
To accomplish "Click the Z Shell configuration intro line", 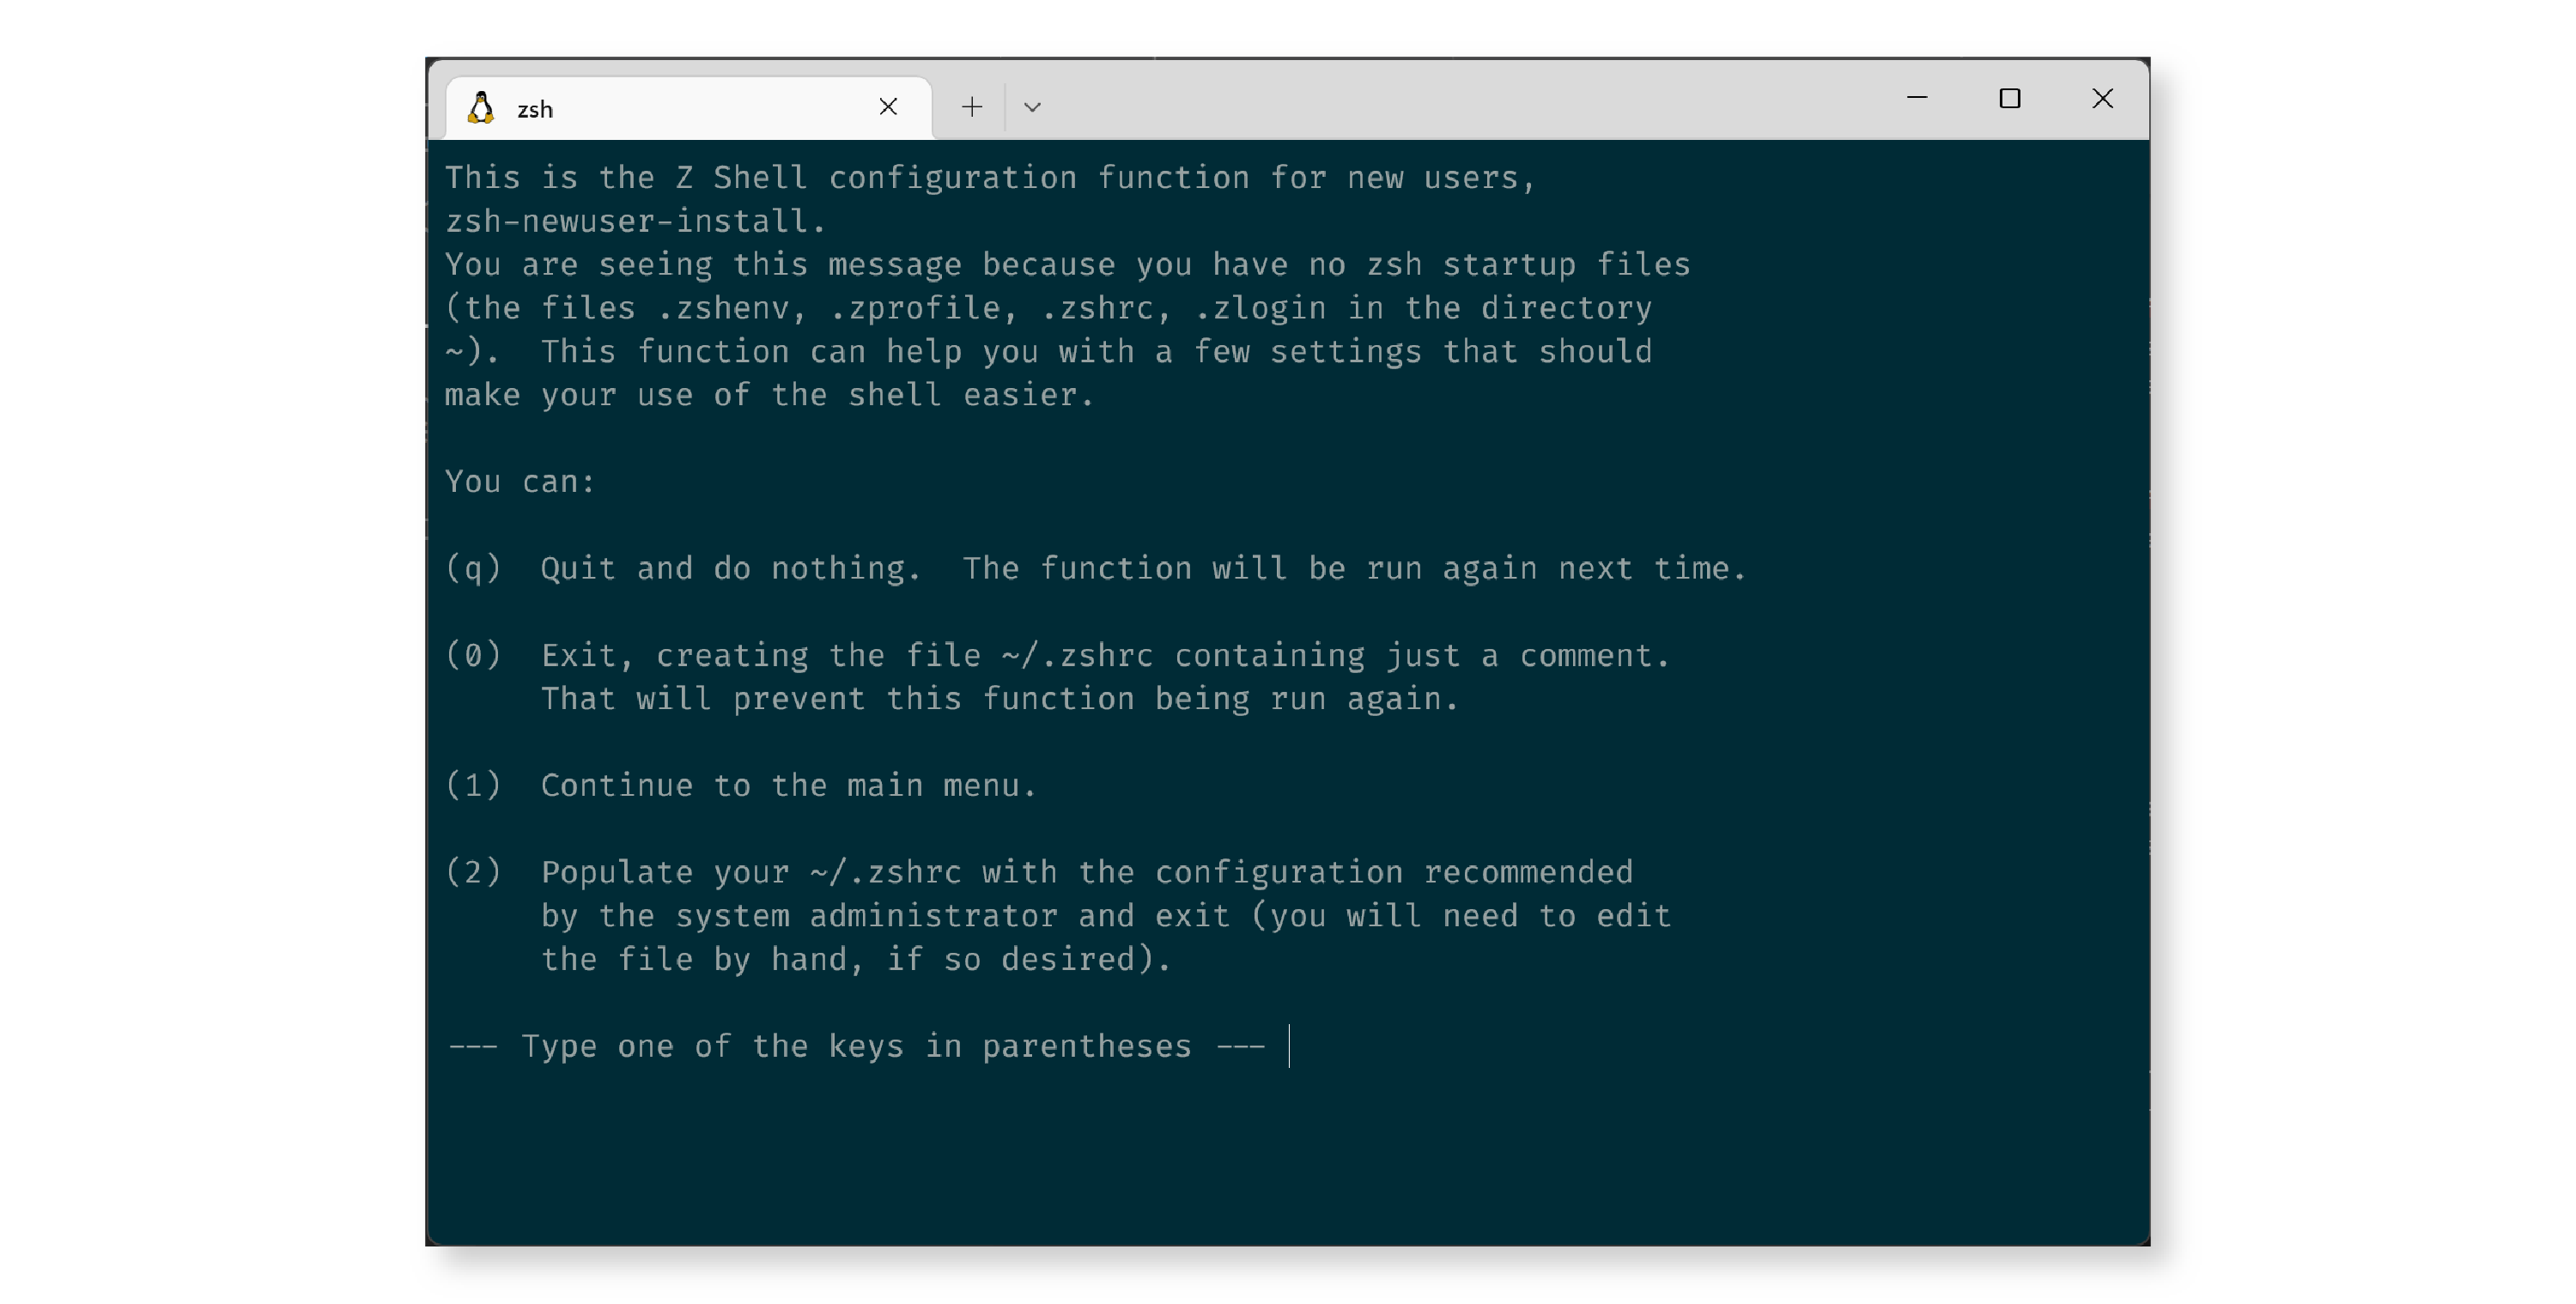I will [990, 177].
